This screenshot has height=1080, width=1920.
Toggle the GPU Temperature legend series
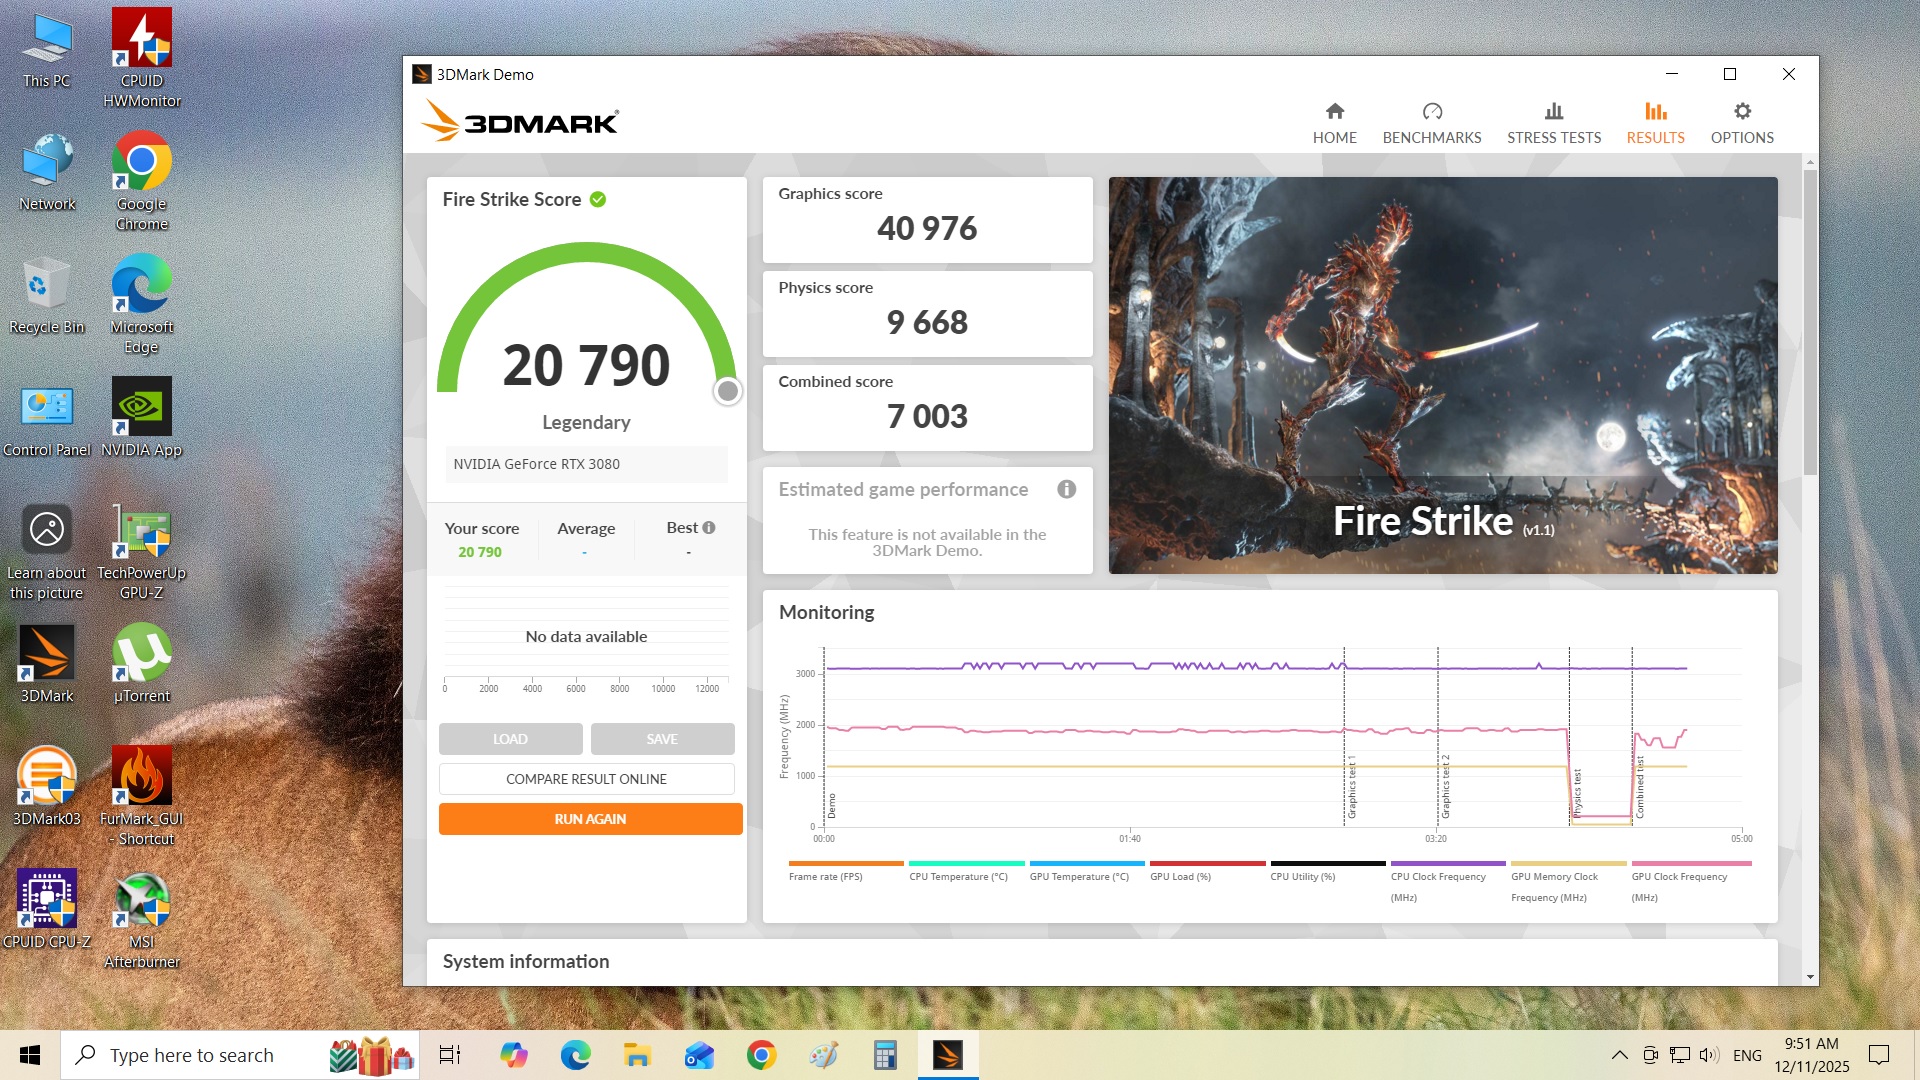click(1078, 876)
